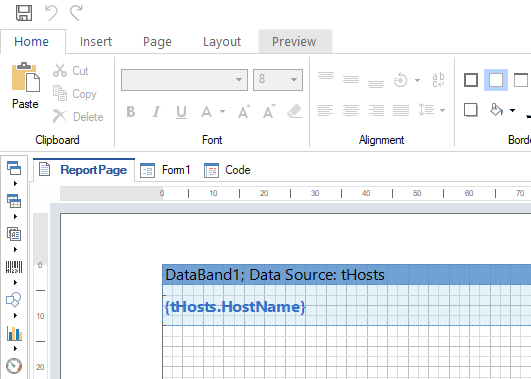Open the Page tab
The height and width of the screenshot is (379, 531).
[x=157, y=42]
